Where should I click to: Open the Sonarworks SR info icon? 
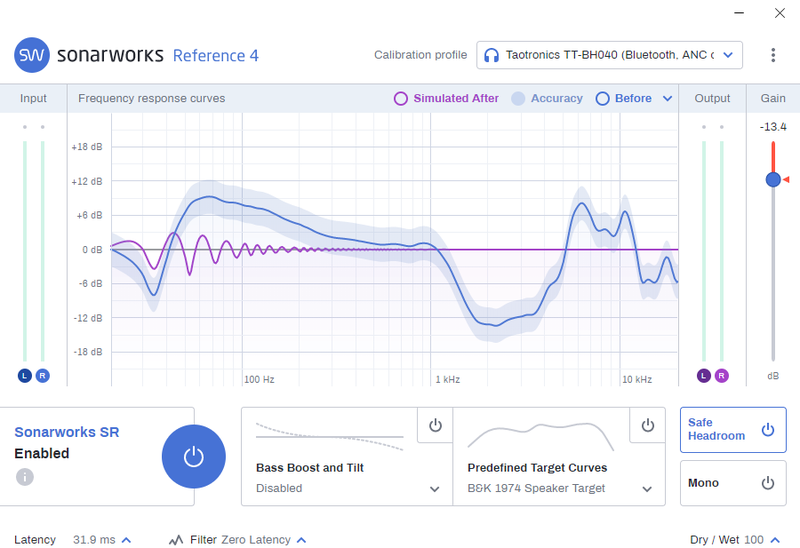click(24, 477)
